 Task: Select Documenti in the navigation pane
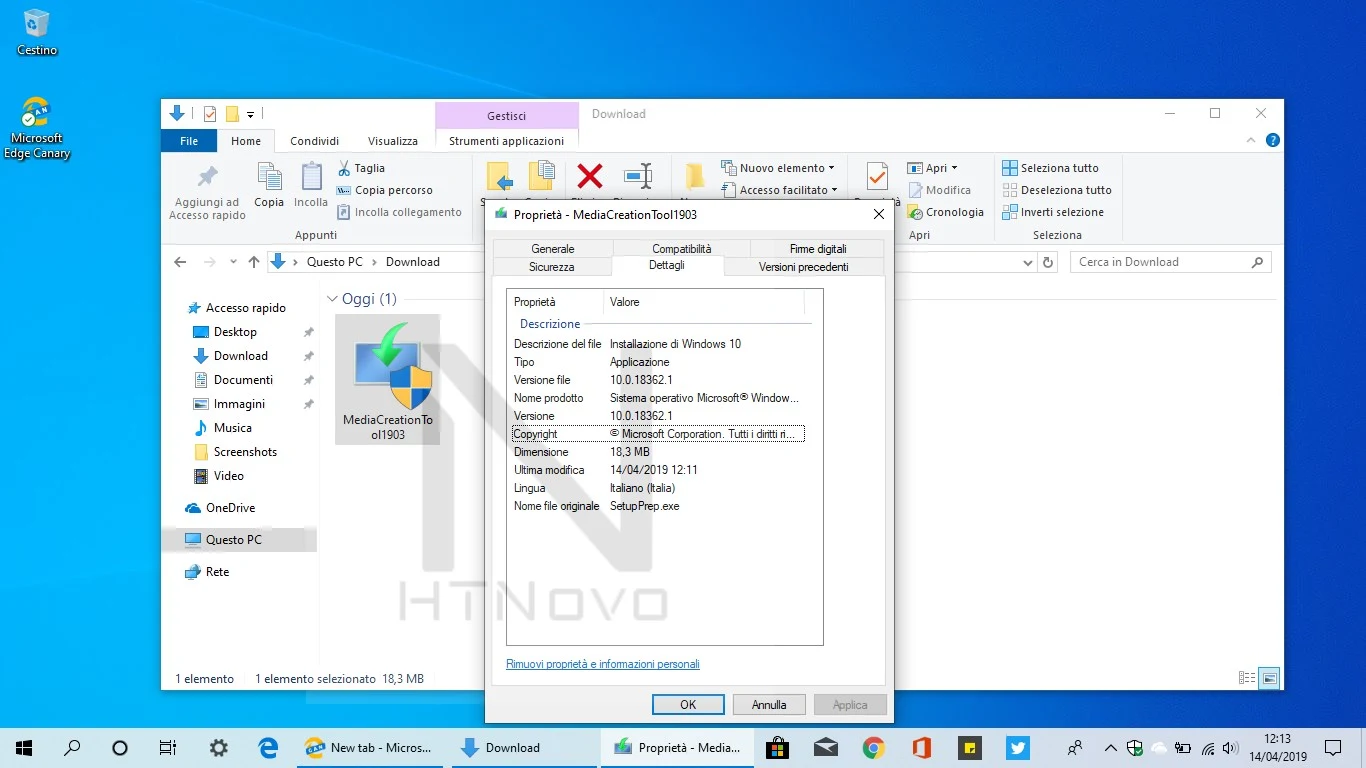click(243, 380)
